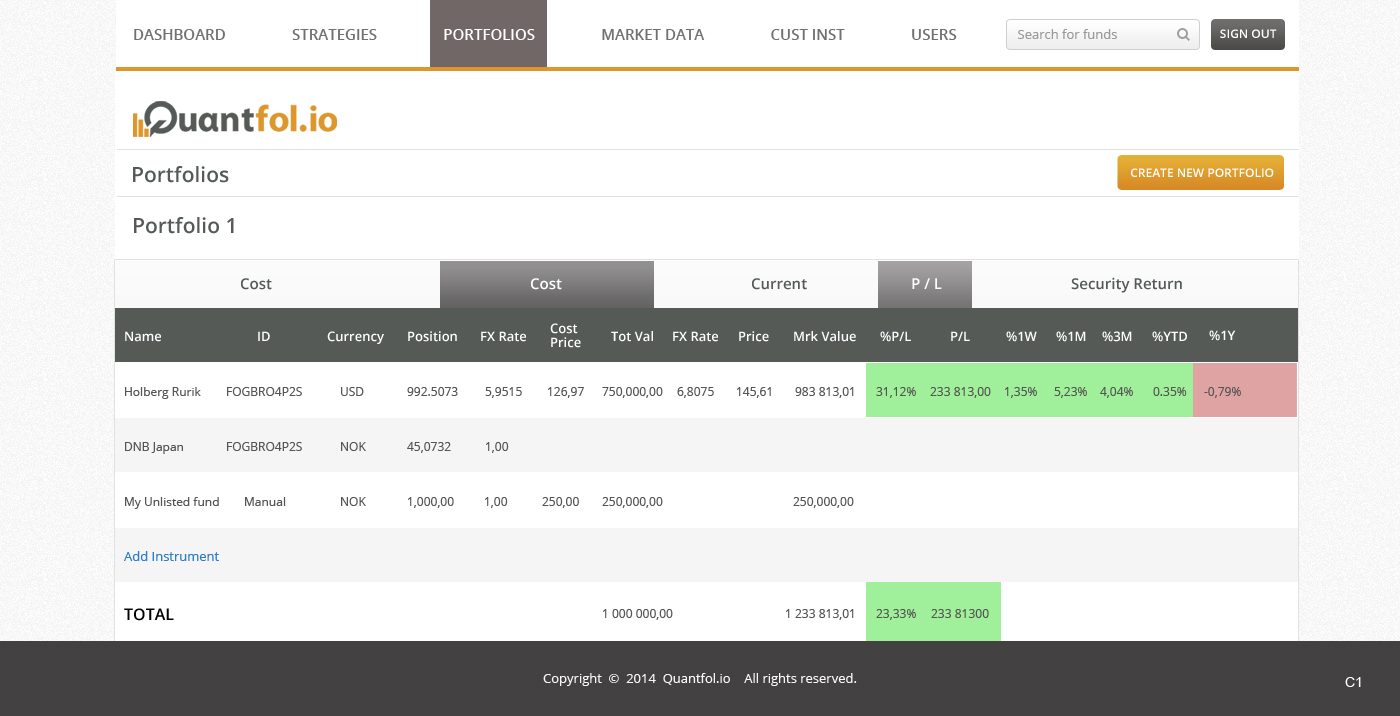
Task: Click the %P/L column header
Action: [895, 336]
